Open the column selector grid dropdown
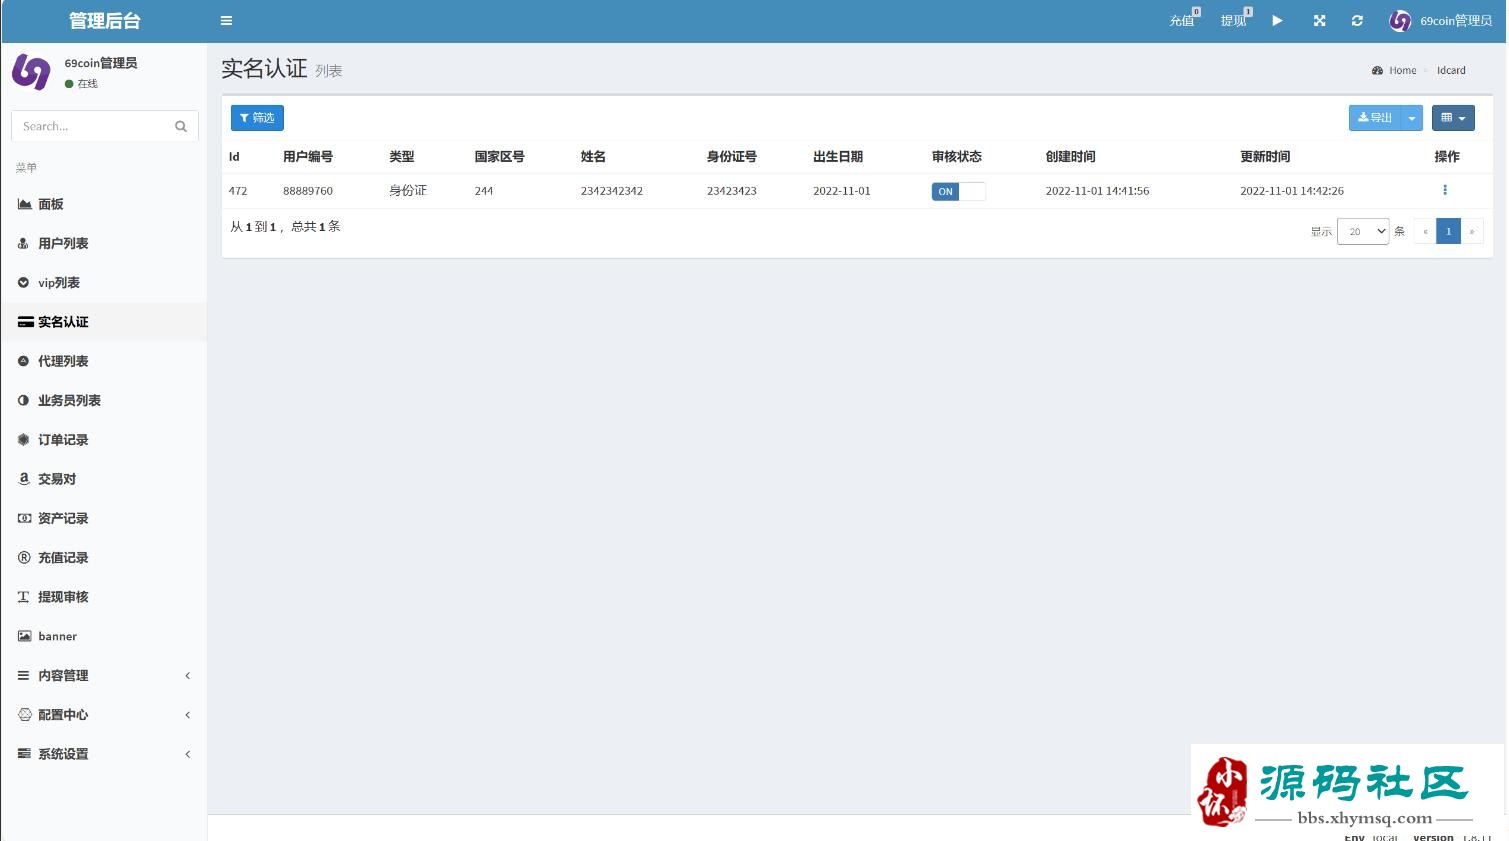 click(x=1453, y=118)
